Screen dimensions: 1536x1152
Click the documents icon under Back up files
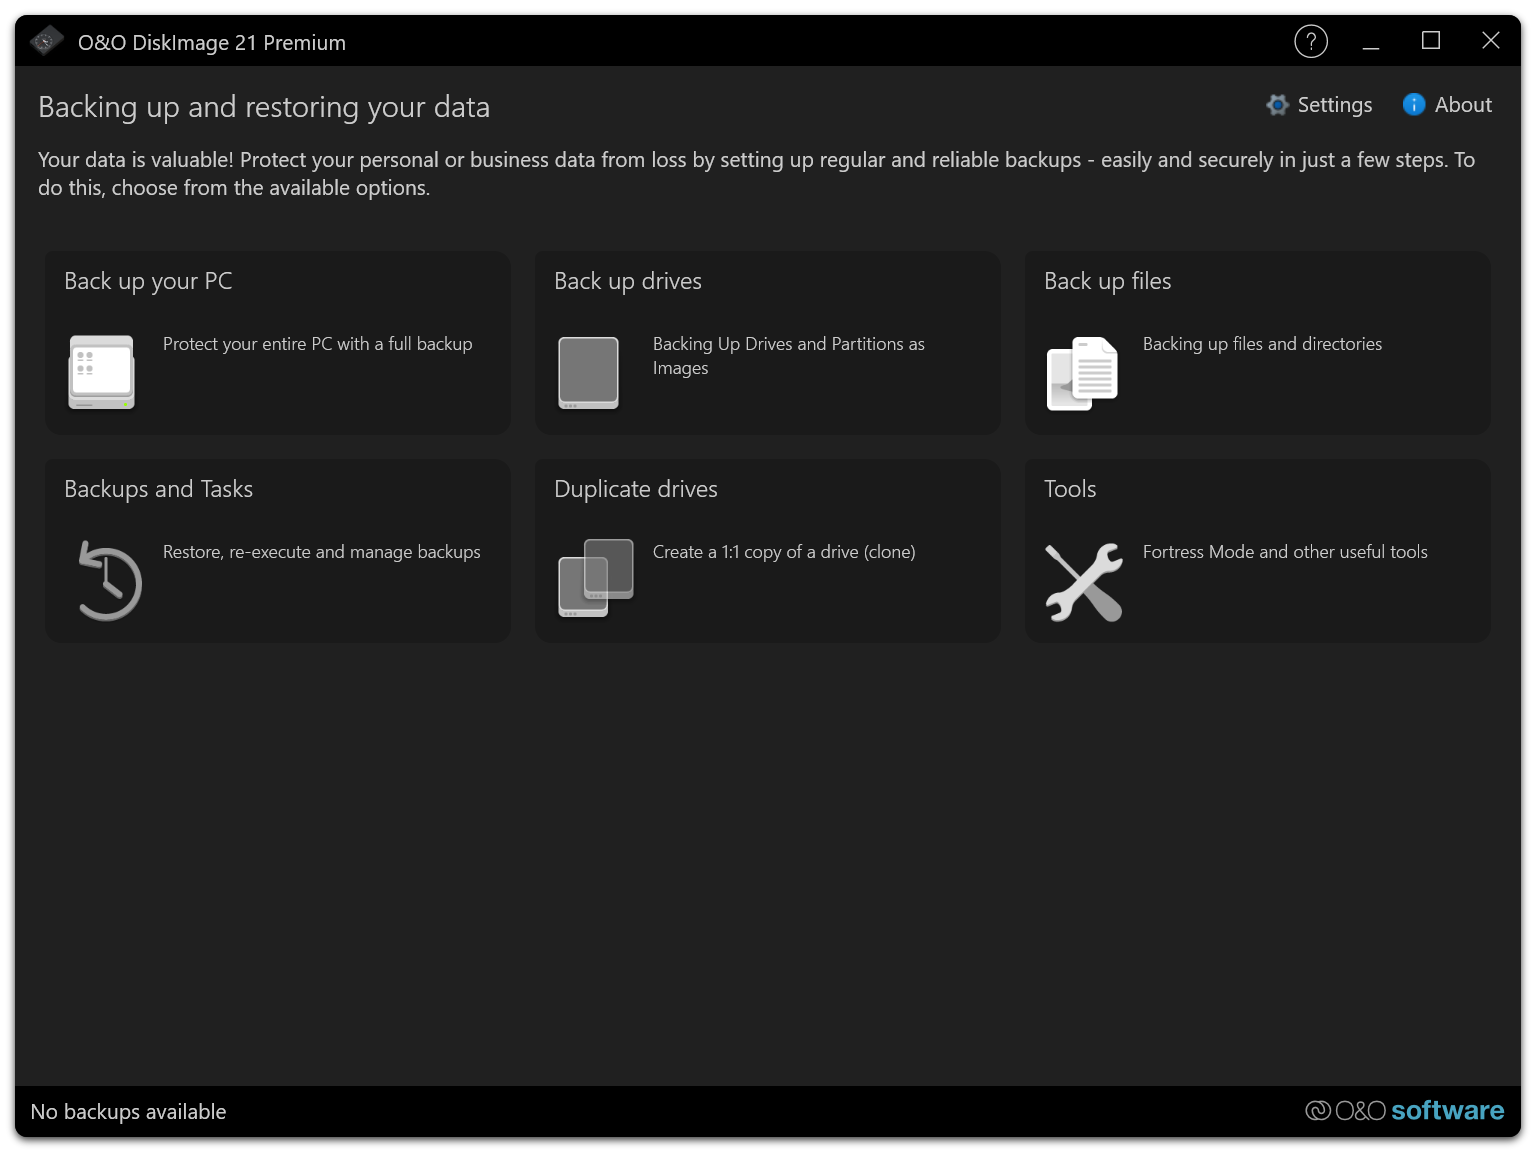coord(1082,374)
